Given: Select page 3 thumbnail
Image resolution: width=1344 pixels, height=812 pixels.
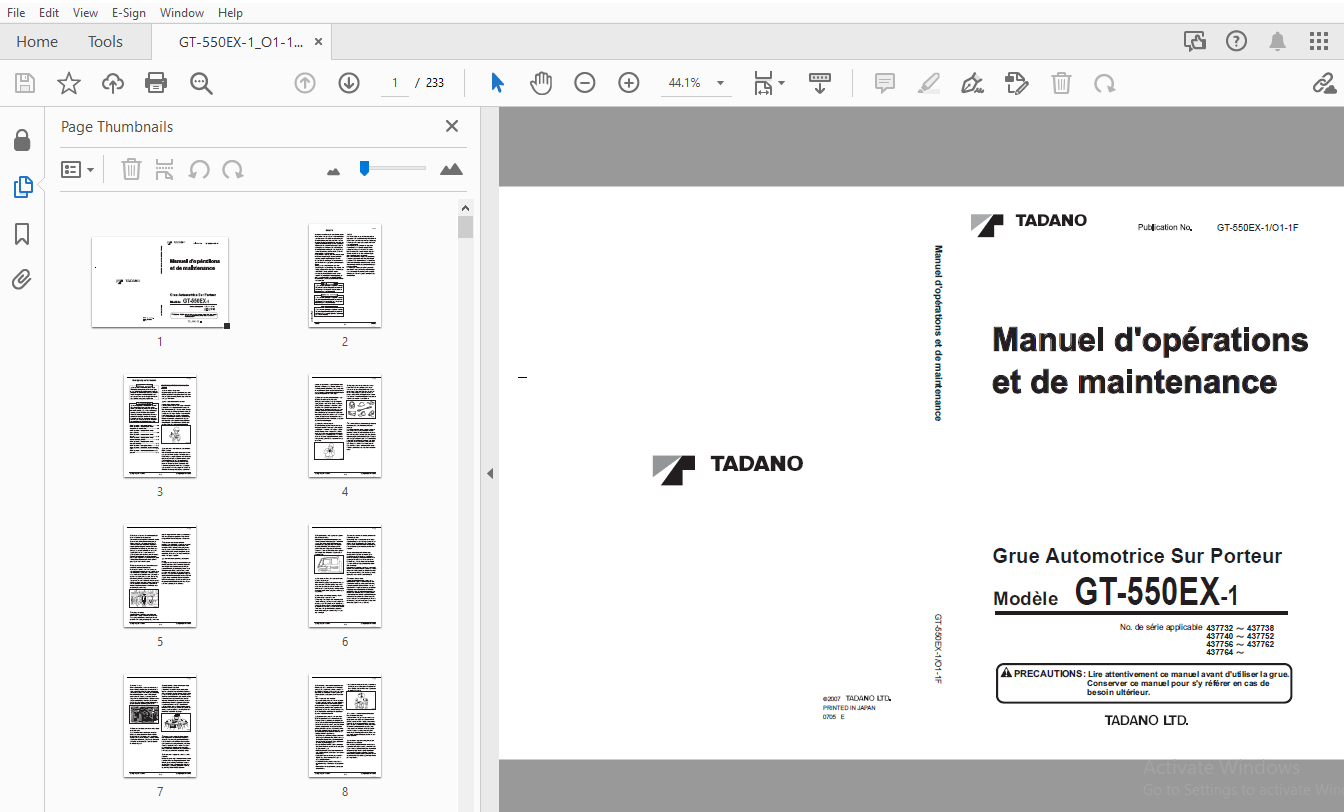Looking at the screenshot, I should pyautogui.click(x=160, y=427).
